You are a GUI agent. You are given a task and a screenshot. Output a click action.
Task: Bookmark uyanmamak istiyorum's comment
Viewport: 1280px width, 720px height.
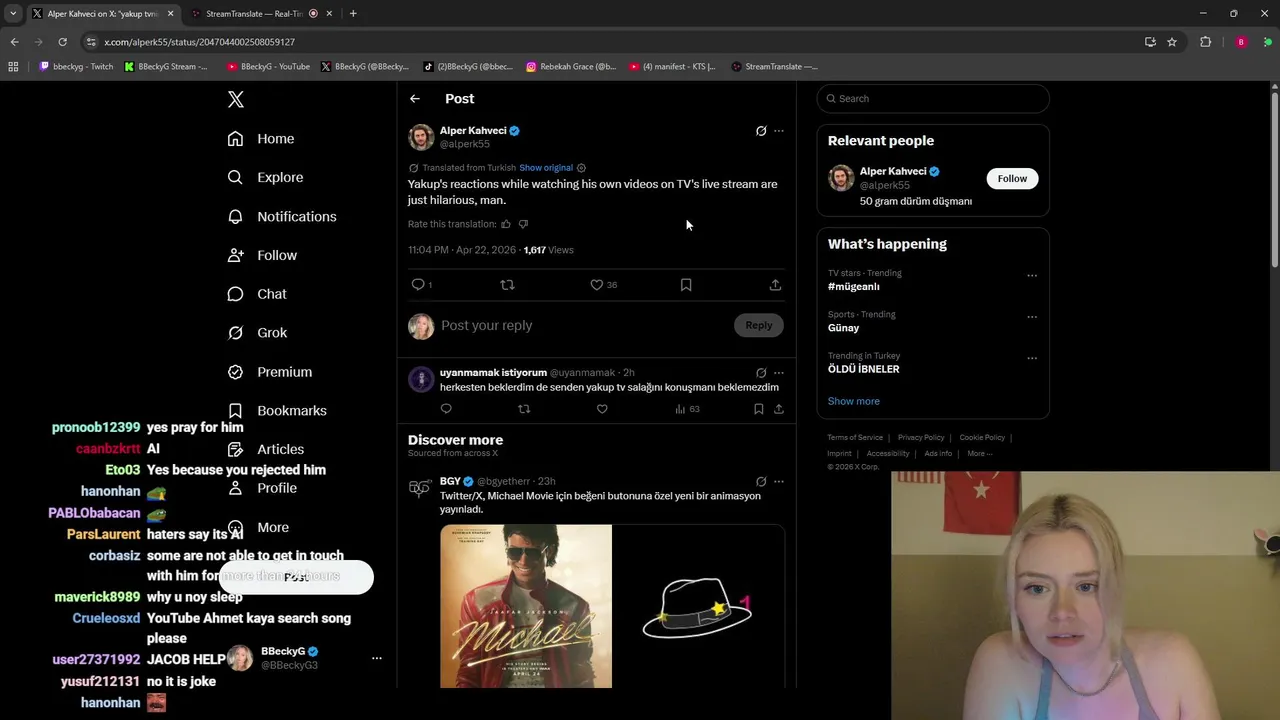point(759,409)
